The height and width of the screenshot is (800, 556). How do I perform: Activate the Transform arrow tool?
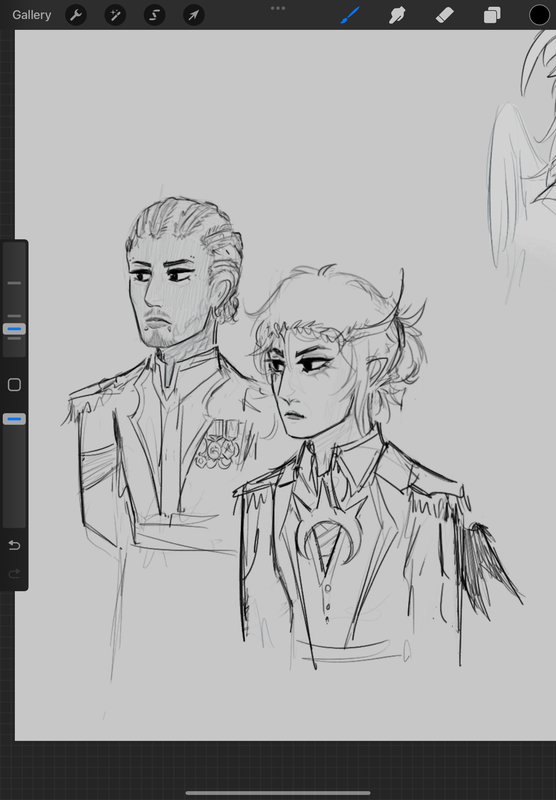point(194,15)
